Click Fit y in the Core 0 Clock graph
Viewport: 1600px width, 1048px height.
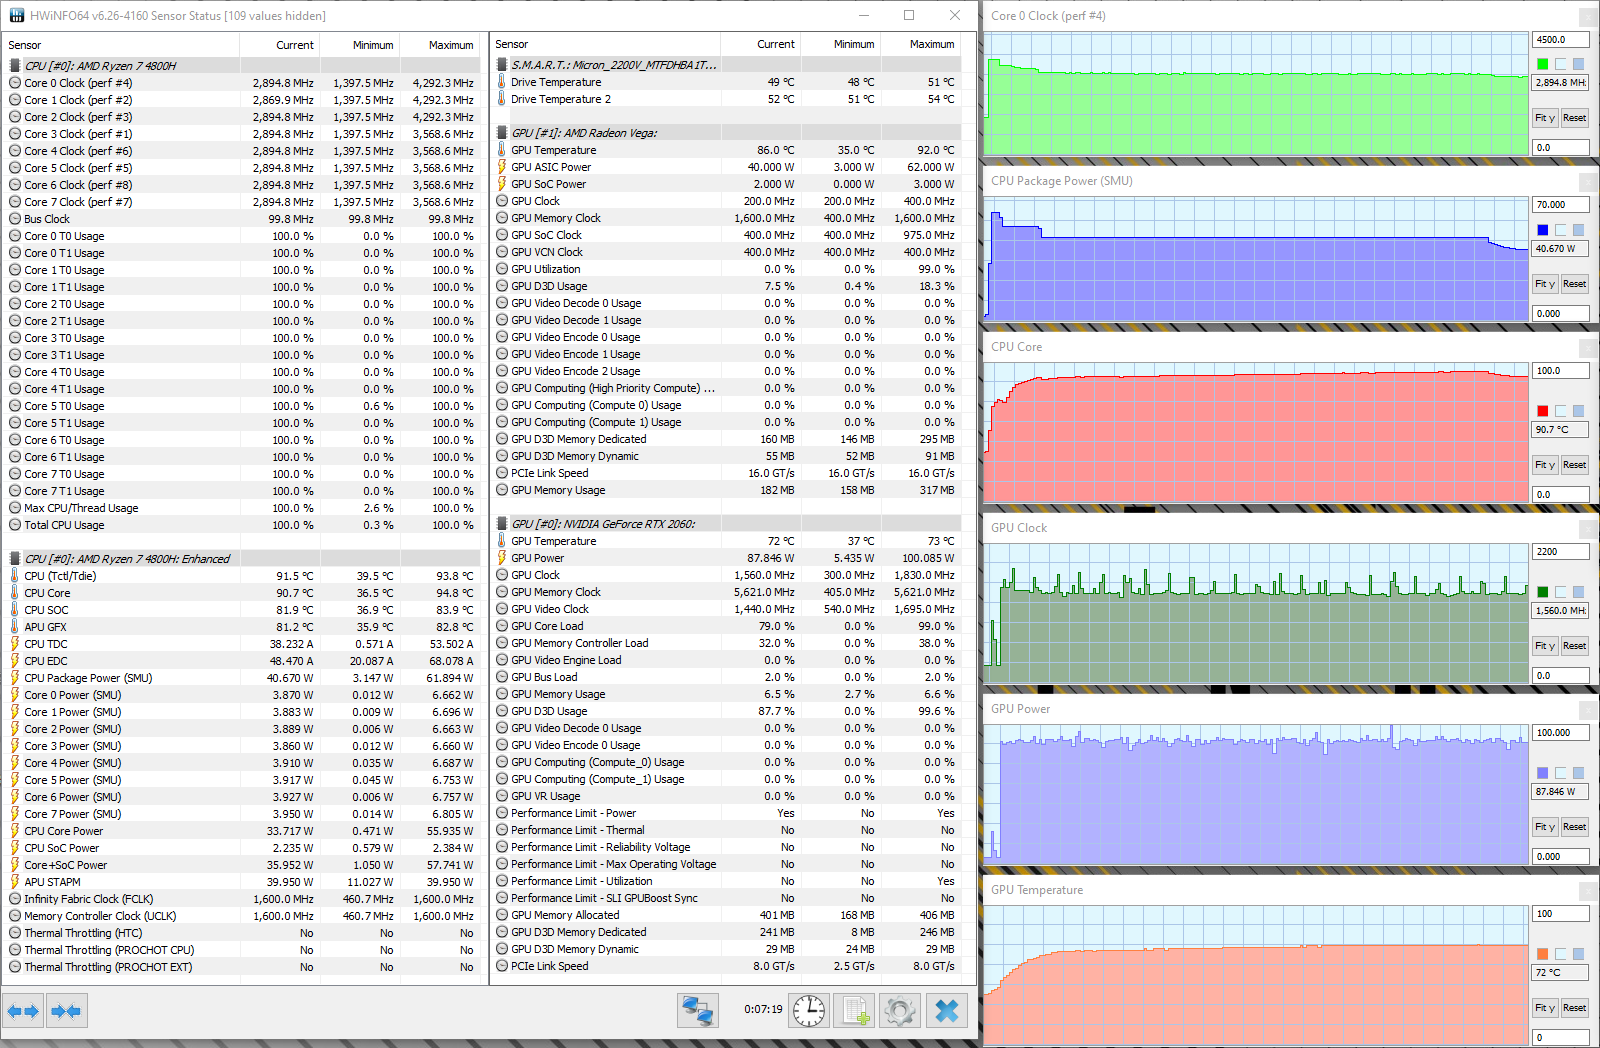(1545, 118)
